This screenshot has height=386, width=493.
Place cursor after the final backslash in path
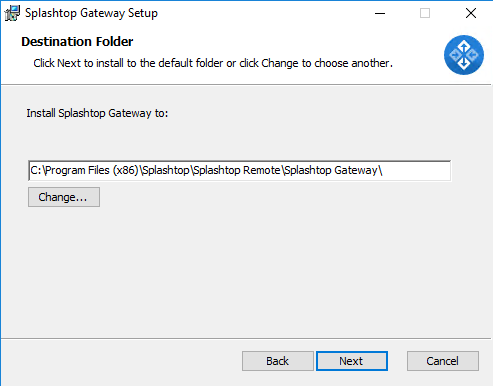[383, 171]
